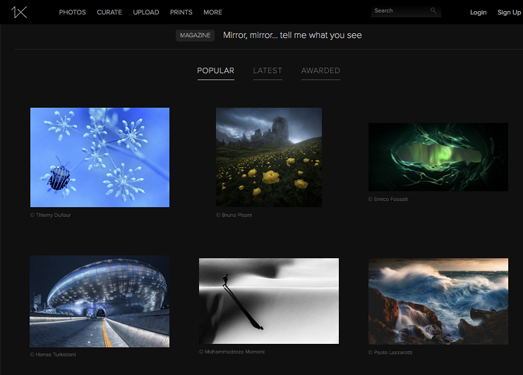Open the yellow flowers mountain photo
This screenshot has width=523, height=375.
(269, 157)
